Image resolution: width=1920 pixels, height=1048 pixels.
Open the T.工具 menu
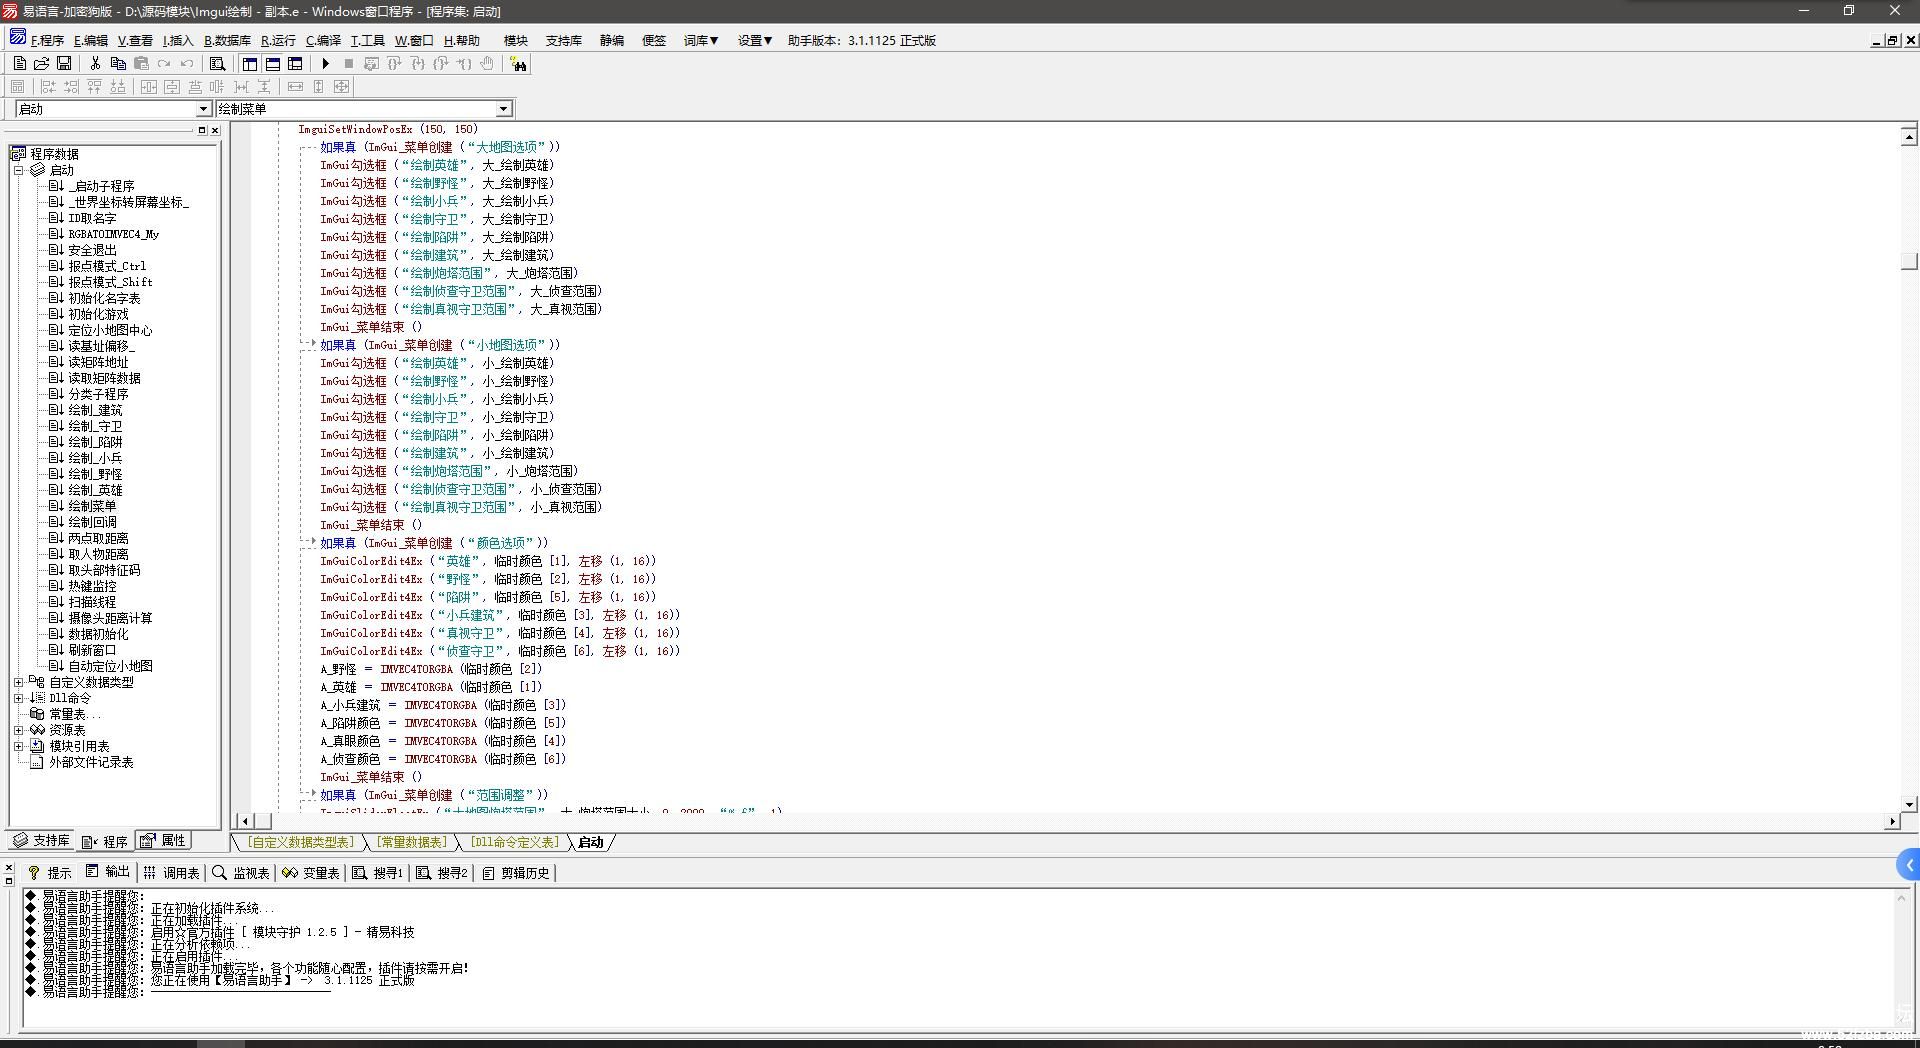click(x=367, y=41)
